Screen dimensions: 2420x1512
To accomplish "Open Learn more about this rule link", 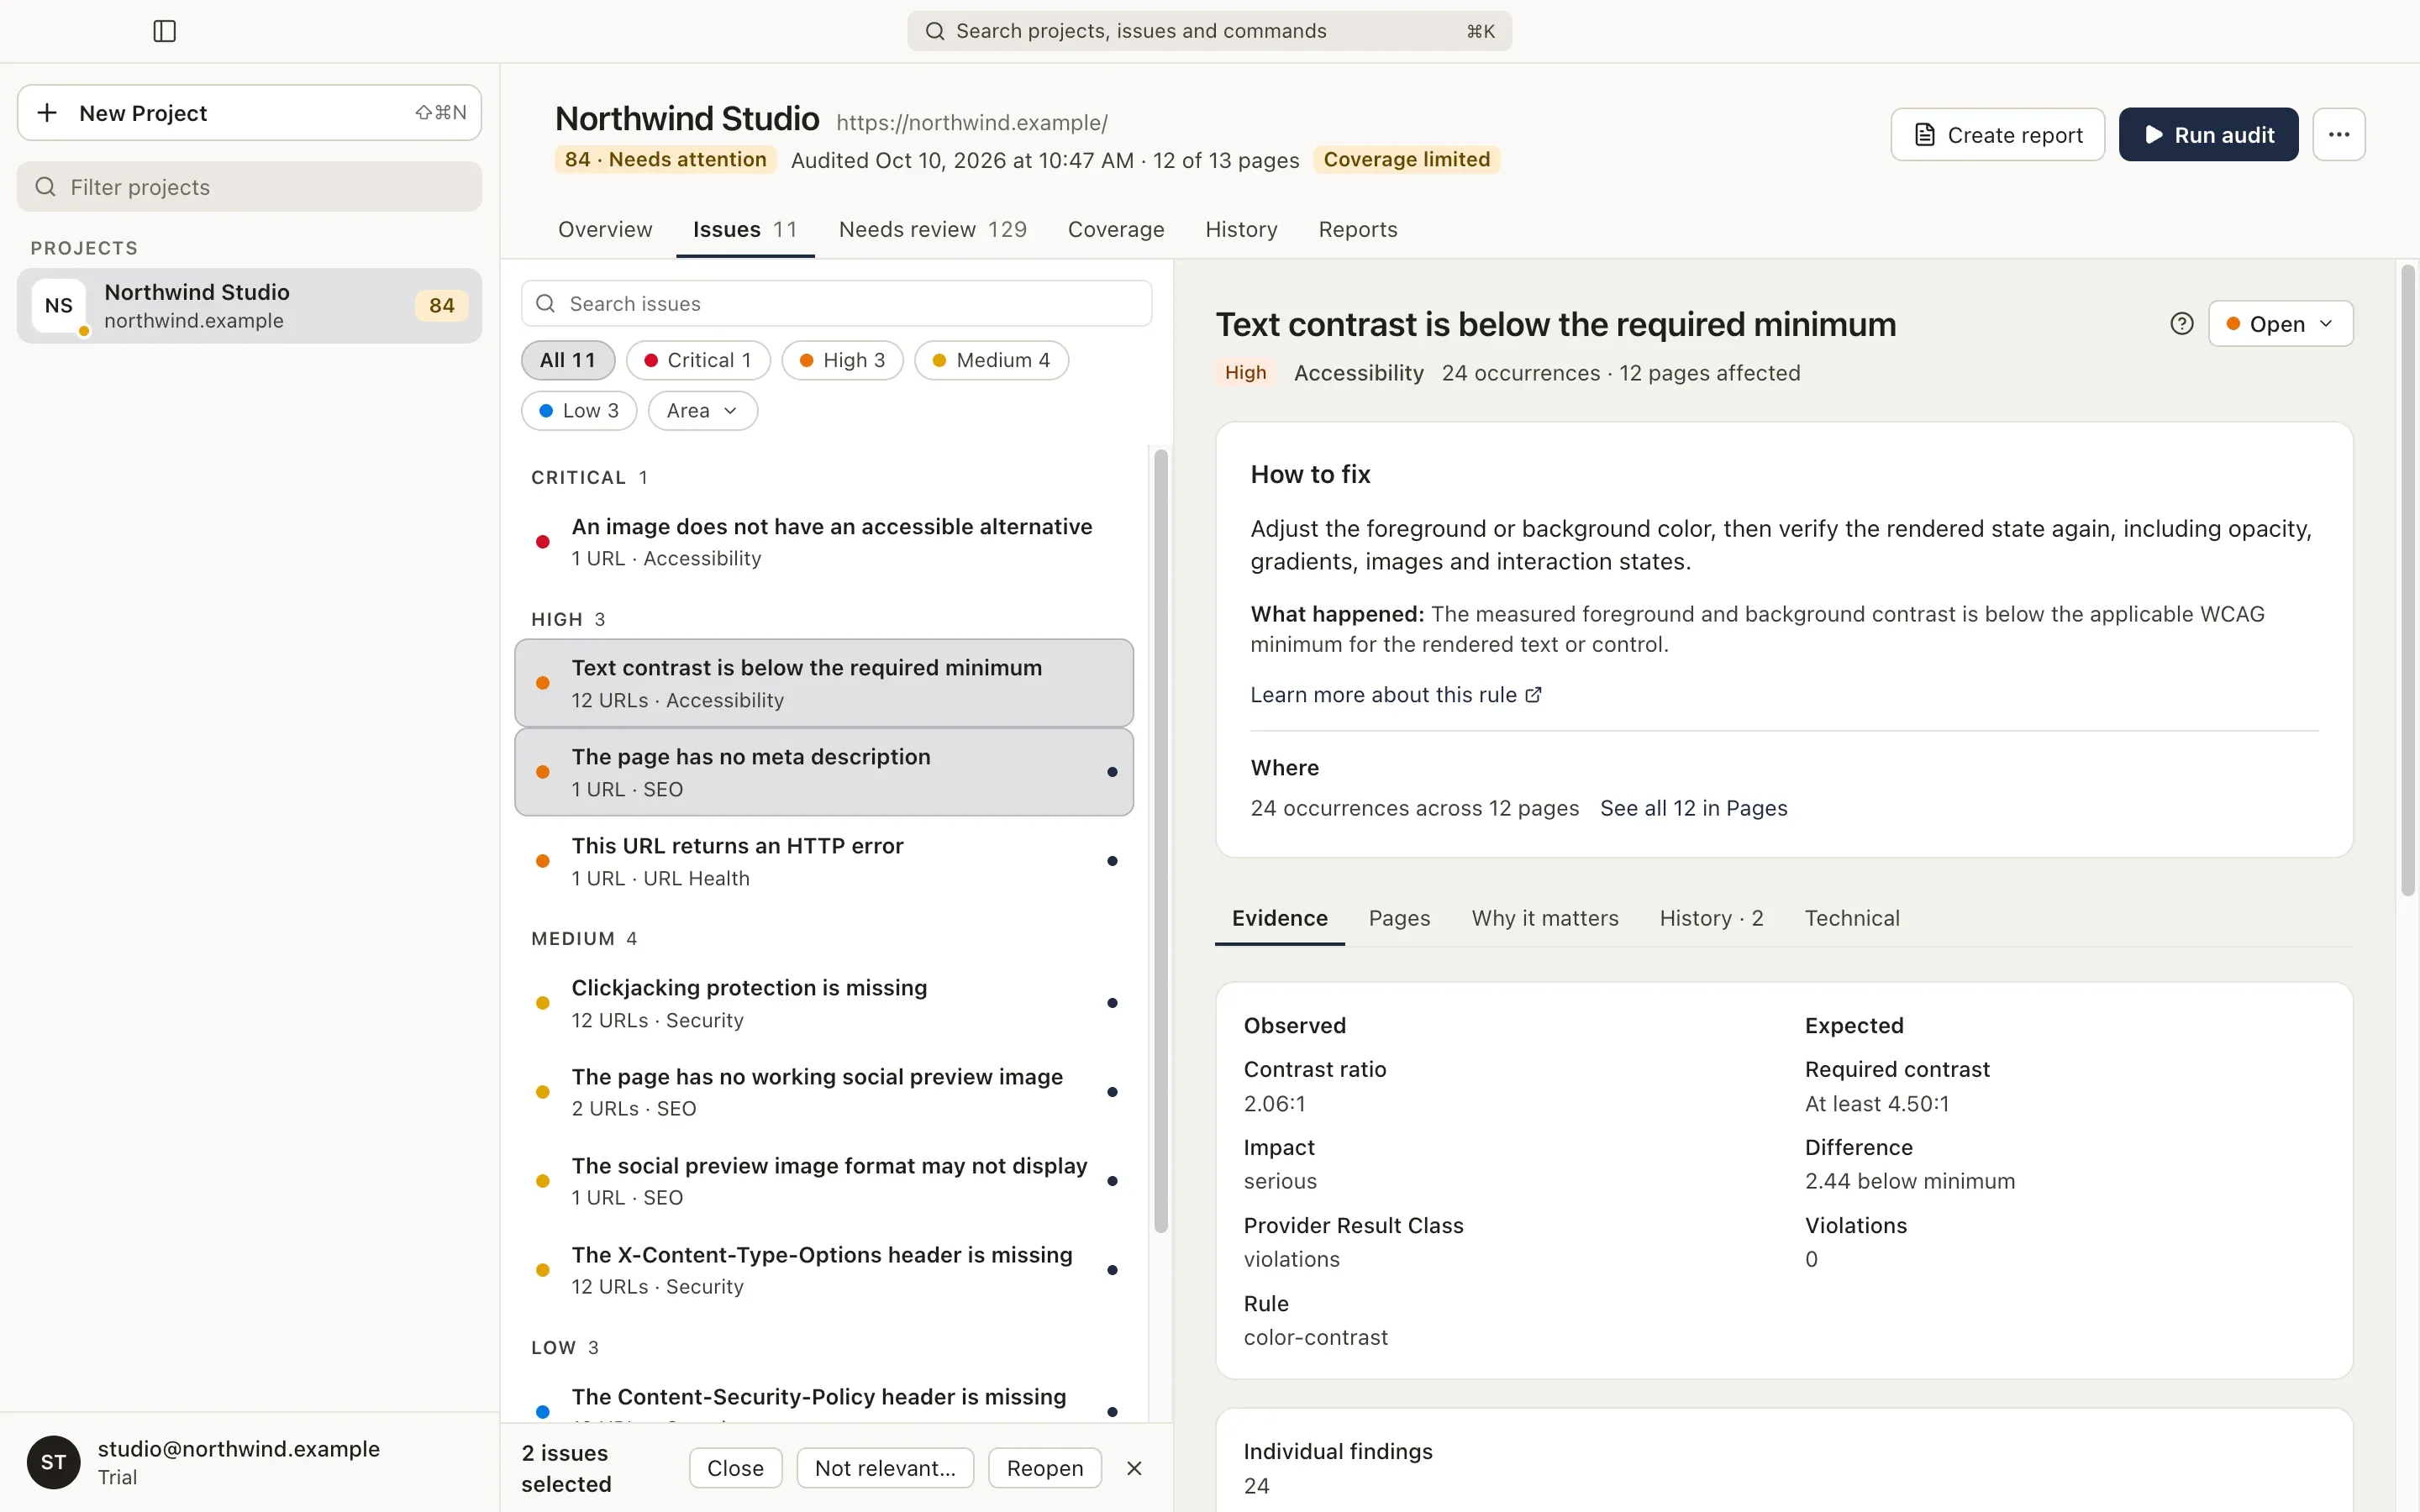I will pyautogui.click(x=1396, y=695).
